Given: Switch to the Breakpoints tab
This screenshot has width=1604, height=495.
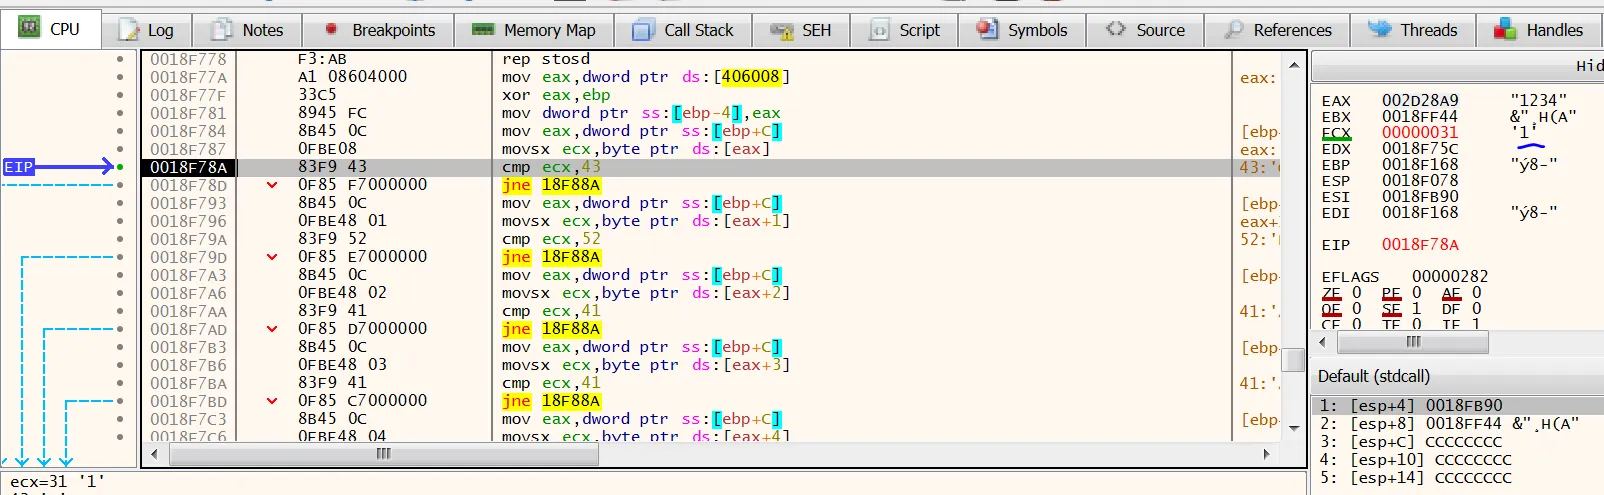Looking at the screenshot, I should click(x=378, y=30).
